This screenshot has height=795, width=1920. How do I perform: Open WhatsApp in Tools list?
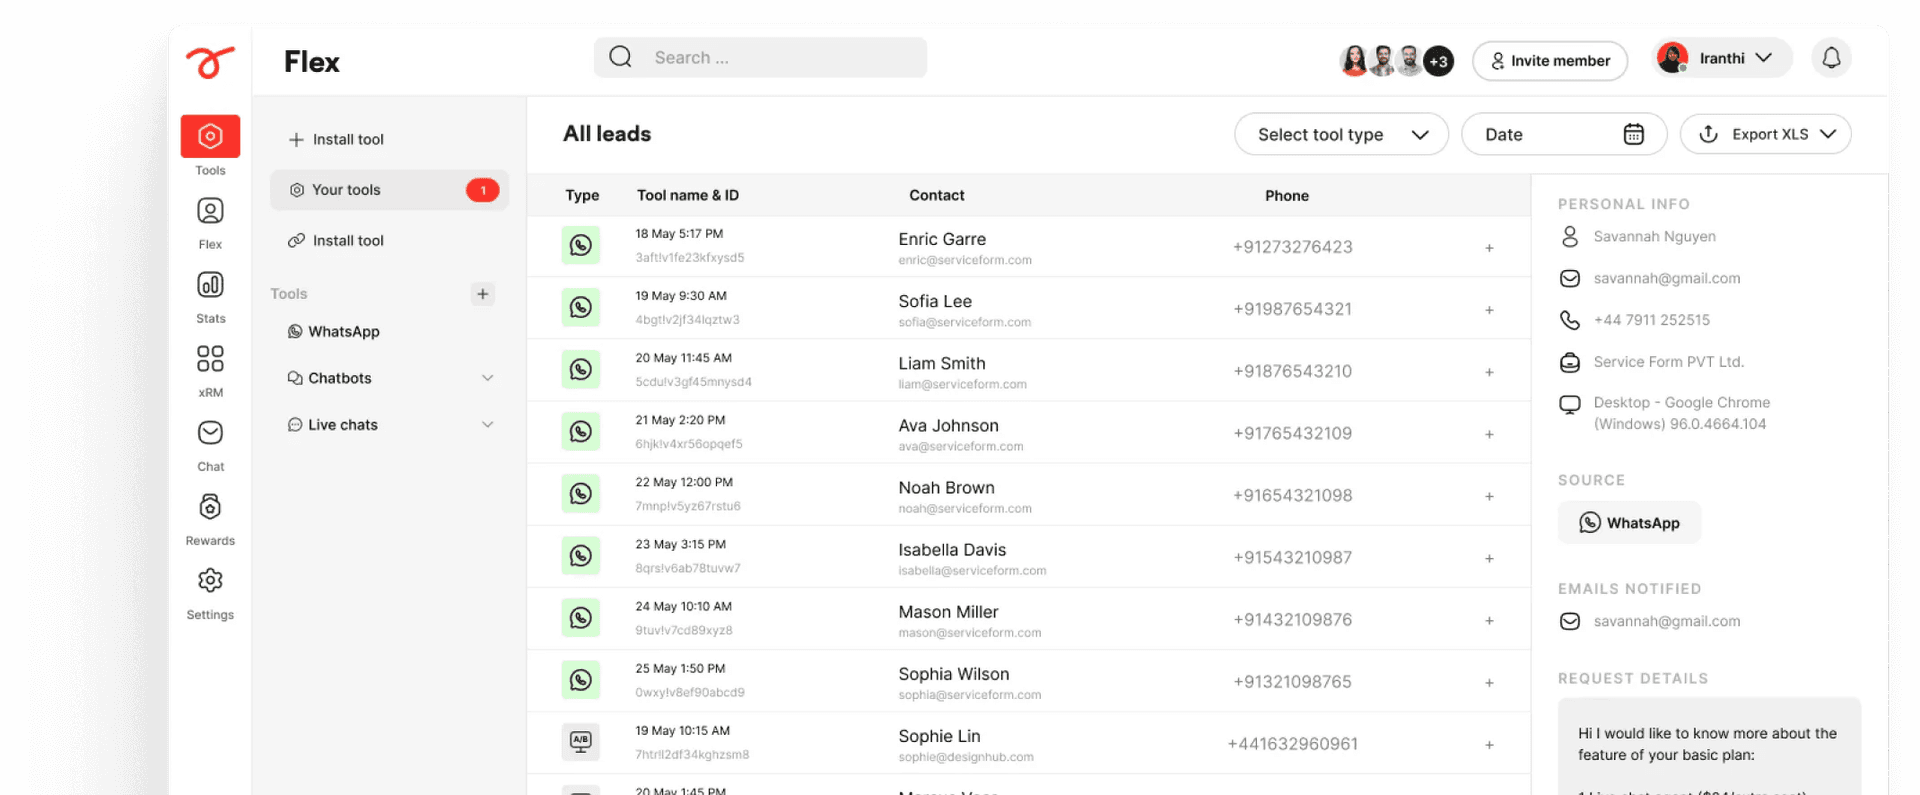334,331
